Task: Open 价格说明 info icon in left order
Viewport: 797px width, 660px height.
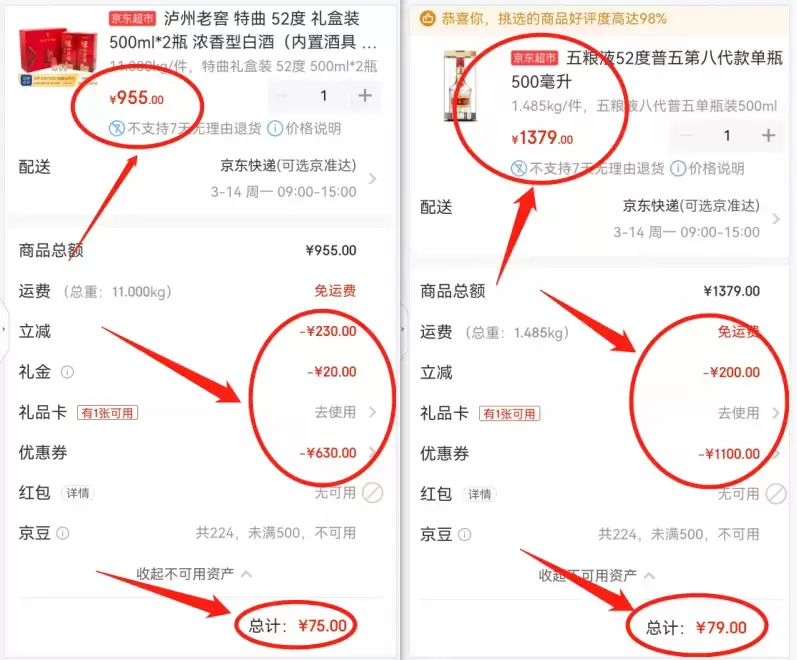Action: click(275, 128)
